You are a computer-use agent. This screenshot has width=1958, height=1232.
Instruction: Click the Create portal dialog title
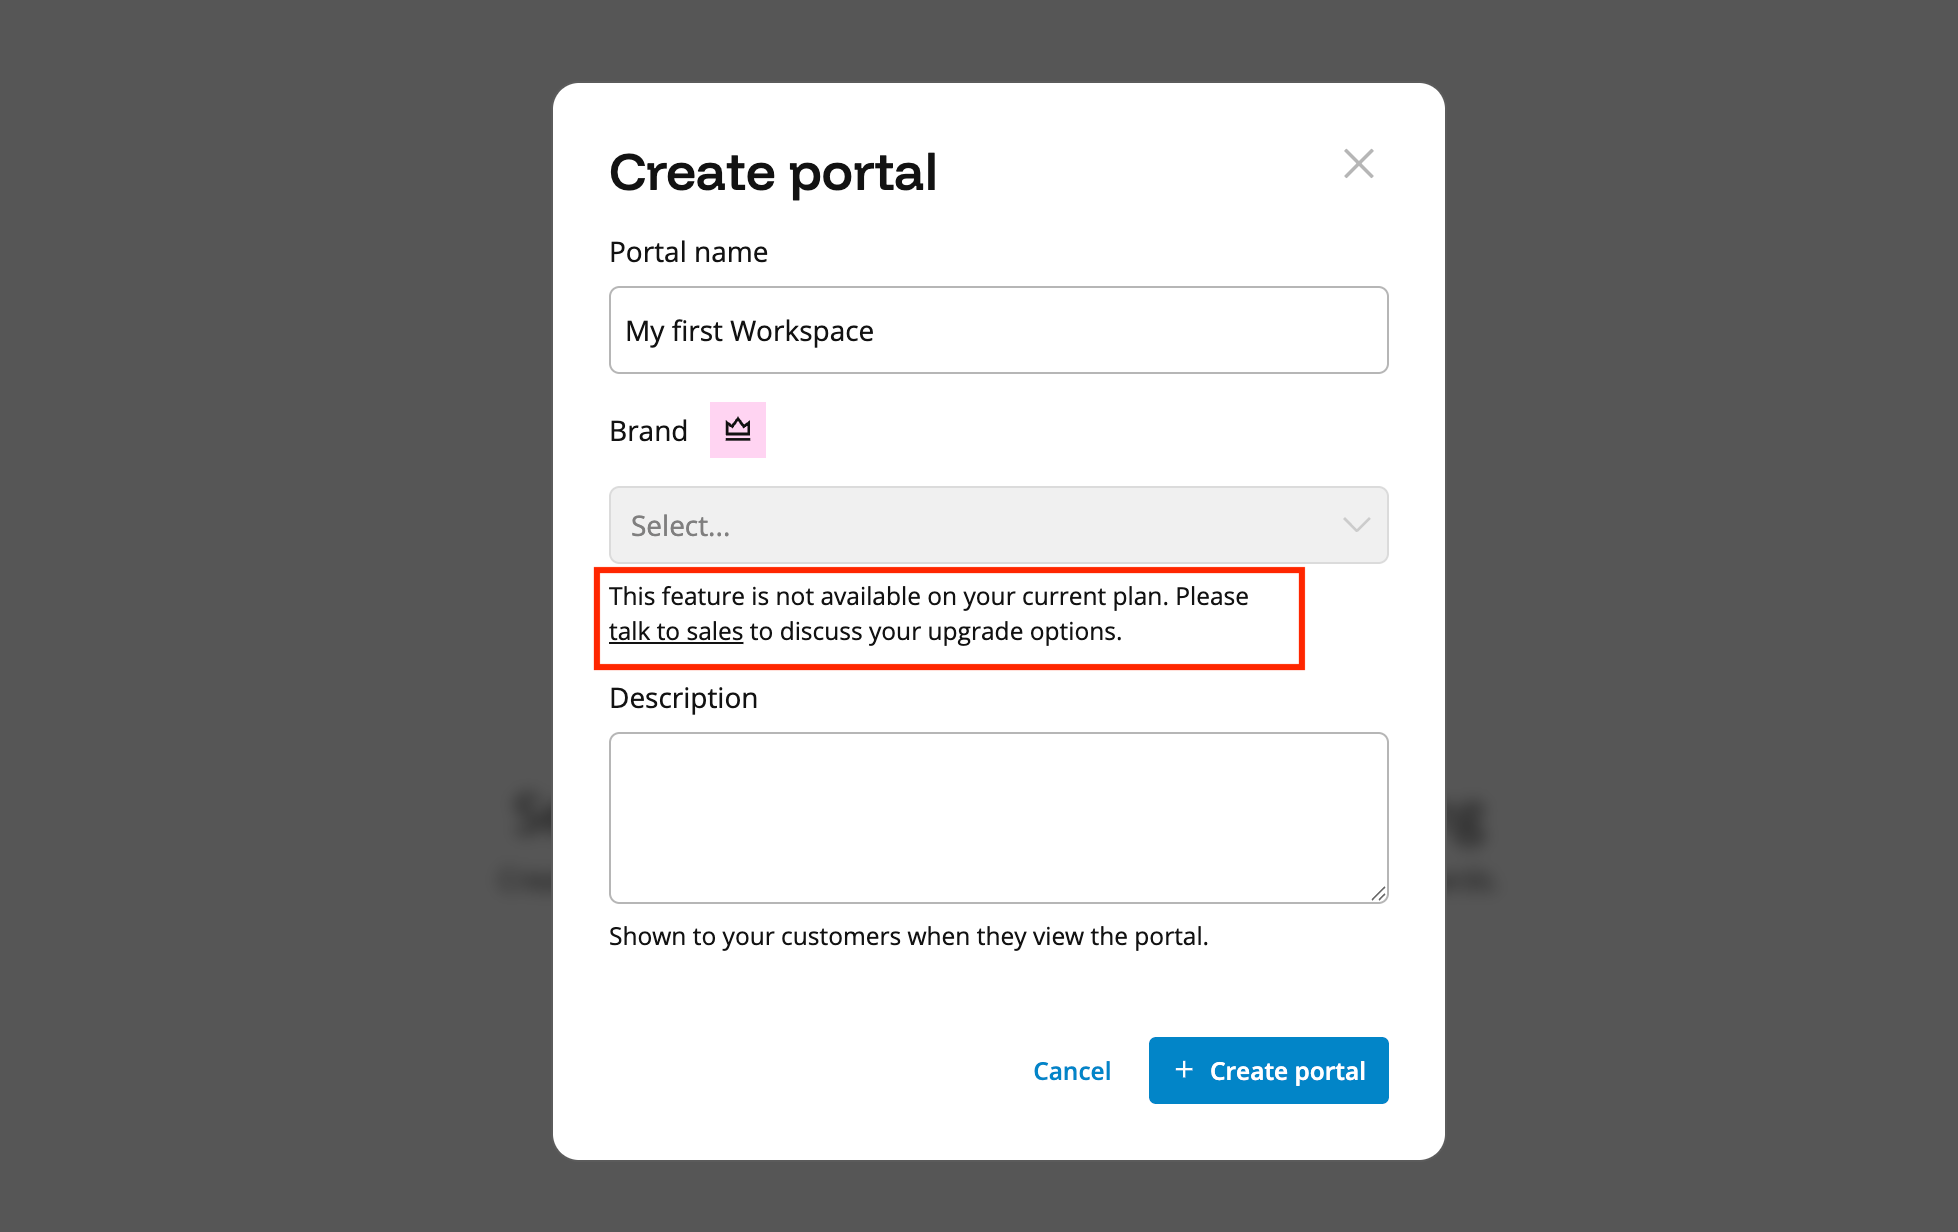click(x=773, y=172)
